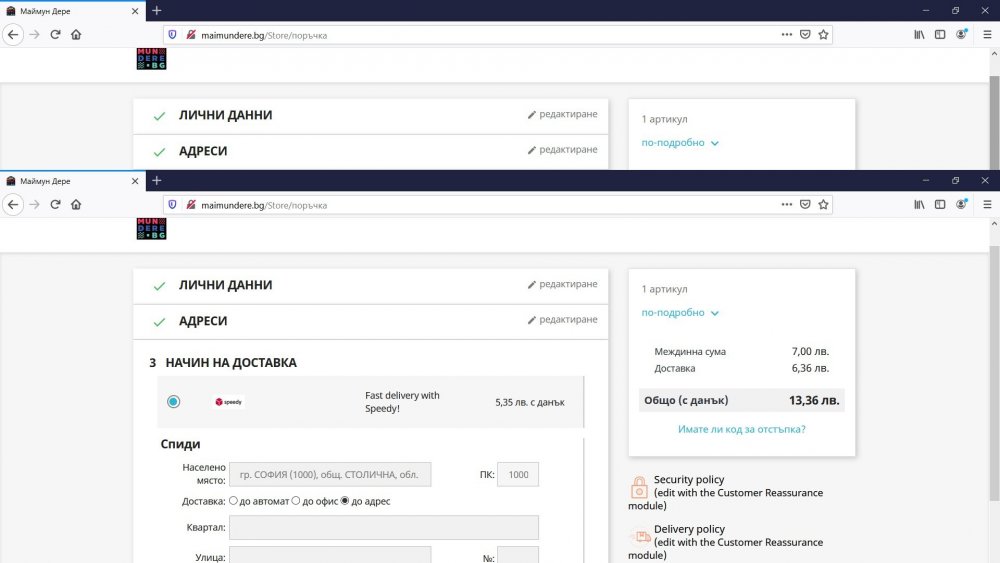Open the Firefox account icon in the lower window
This screenshot has width=1000, height=563.
pyautogui.click(x=961, y=205)
